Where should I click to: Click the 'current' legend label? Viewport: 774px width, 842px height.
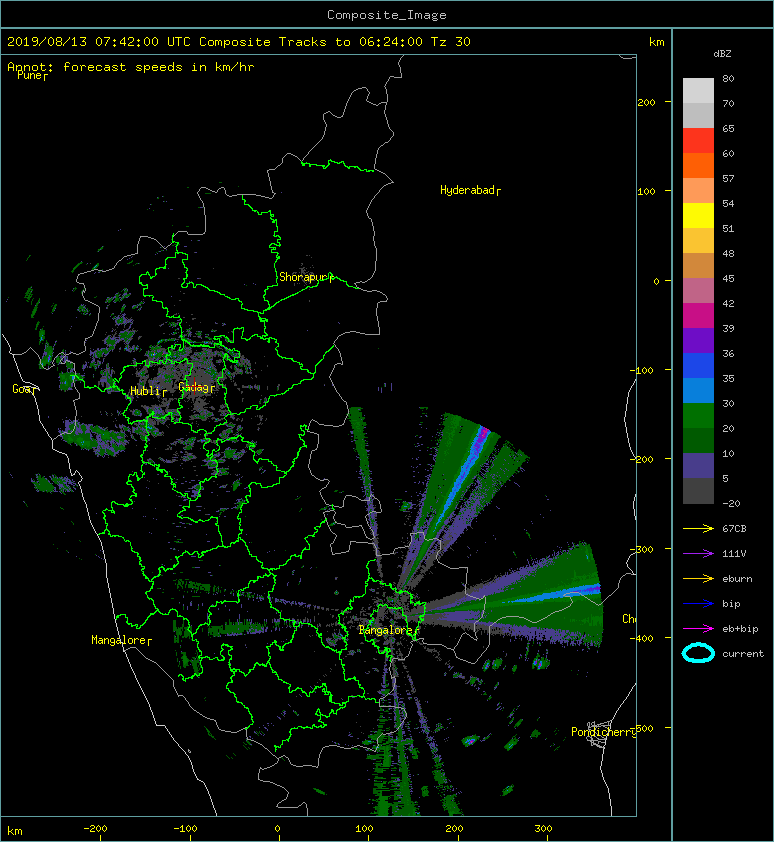pyautogui.click(x=743, y=654)
